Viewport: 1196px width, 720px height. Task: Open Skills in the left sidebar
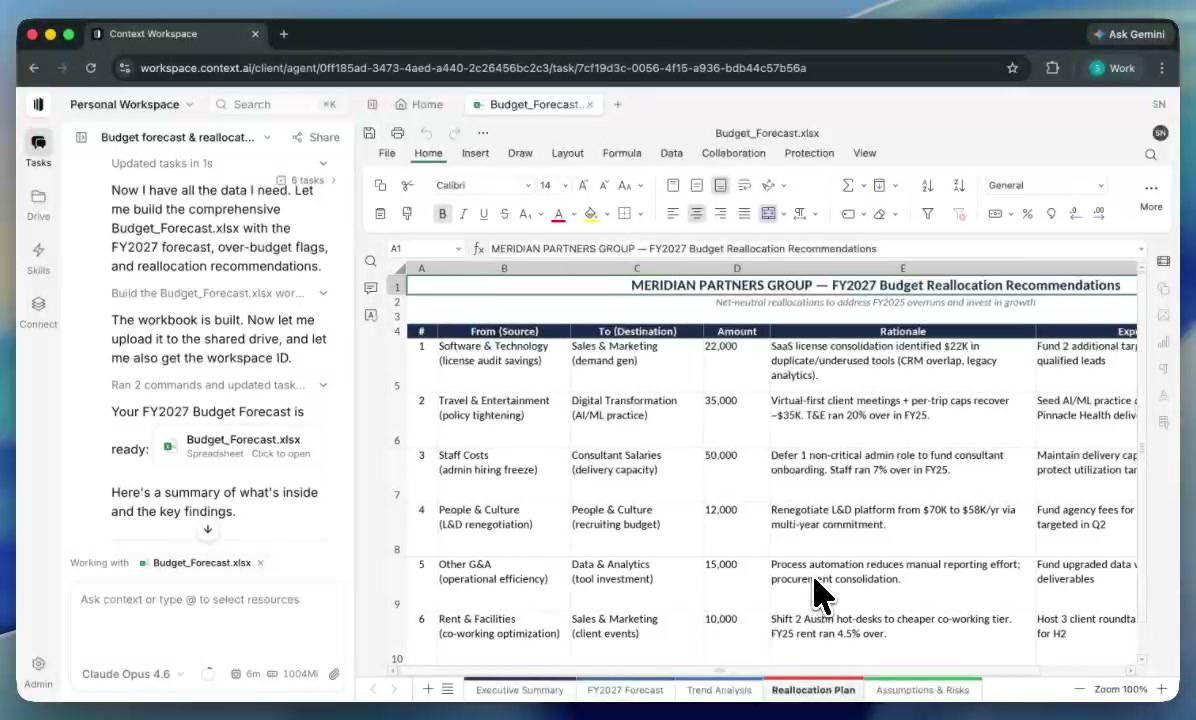click(38, 257)
